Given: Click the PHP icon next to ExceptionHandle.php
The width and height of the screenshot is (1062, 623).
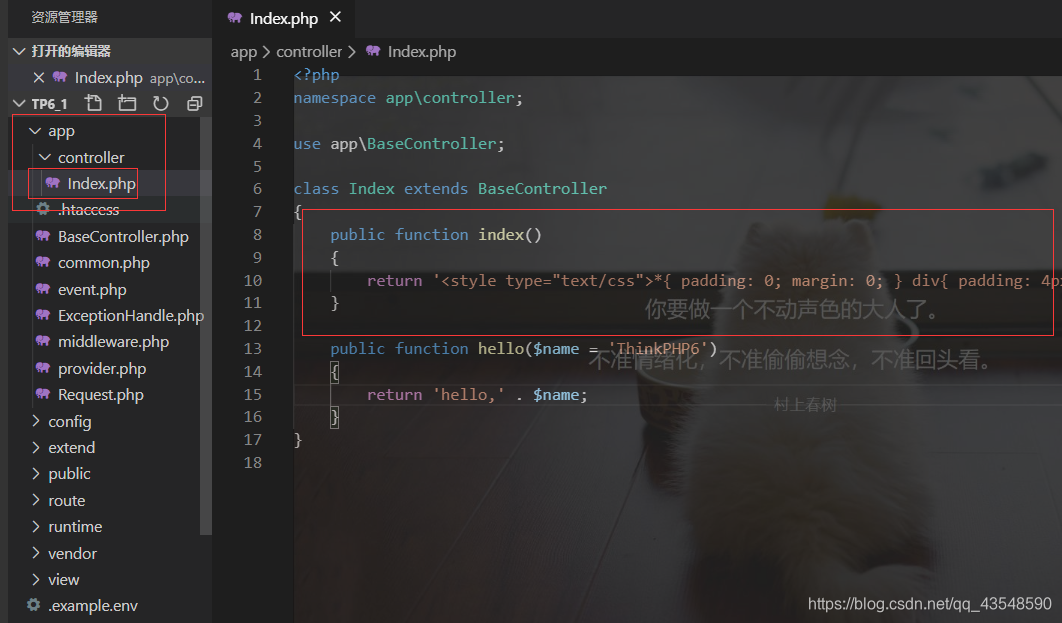Looking at the screenshot, I should pos(43,315).
